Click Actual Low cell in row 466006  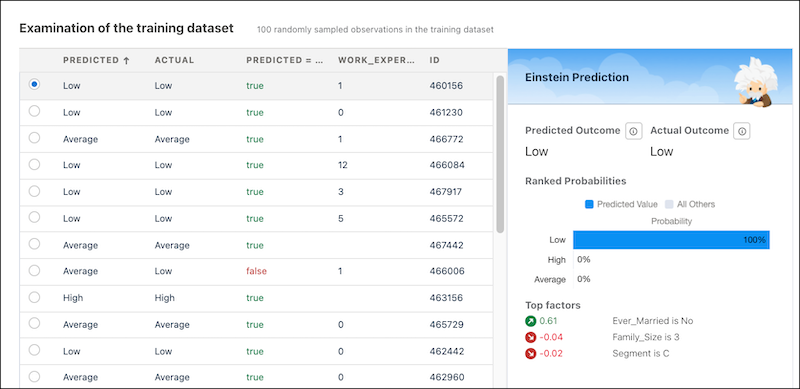(164, 272)
